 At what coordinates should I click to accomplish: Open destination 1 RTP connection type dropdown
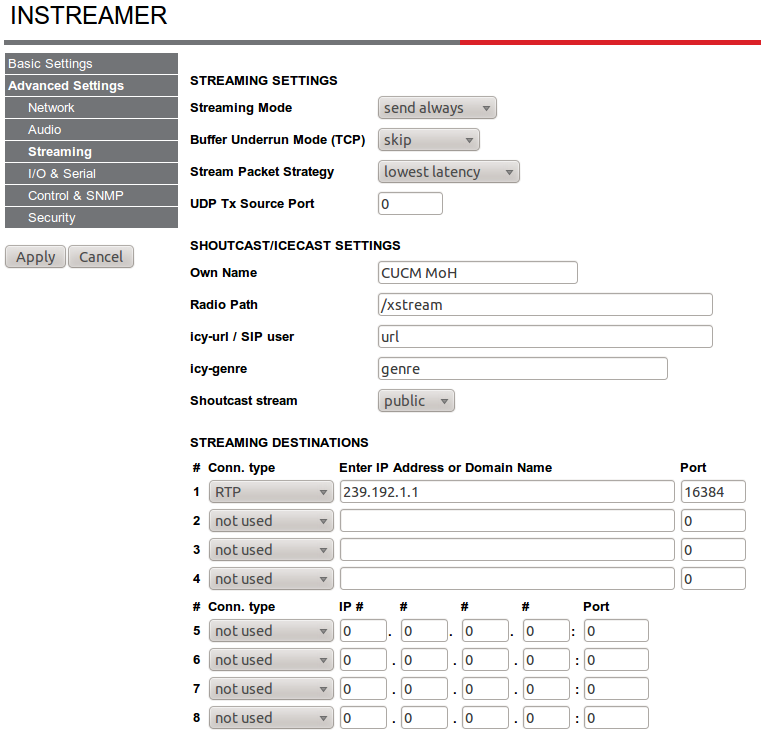(x=270, y=492)
